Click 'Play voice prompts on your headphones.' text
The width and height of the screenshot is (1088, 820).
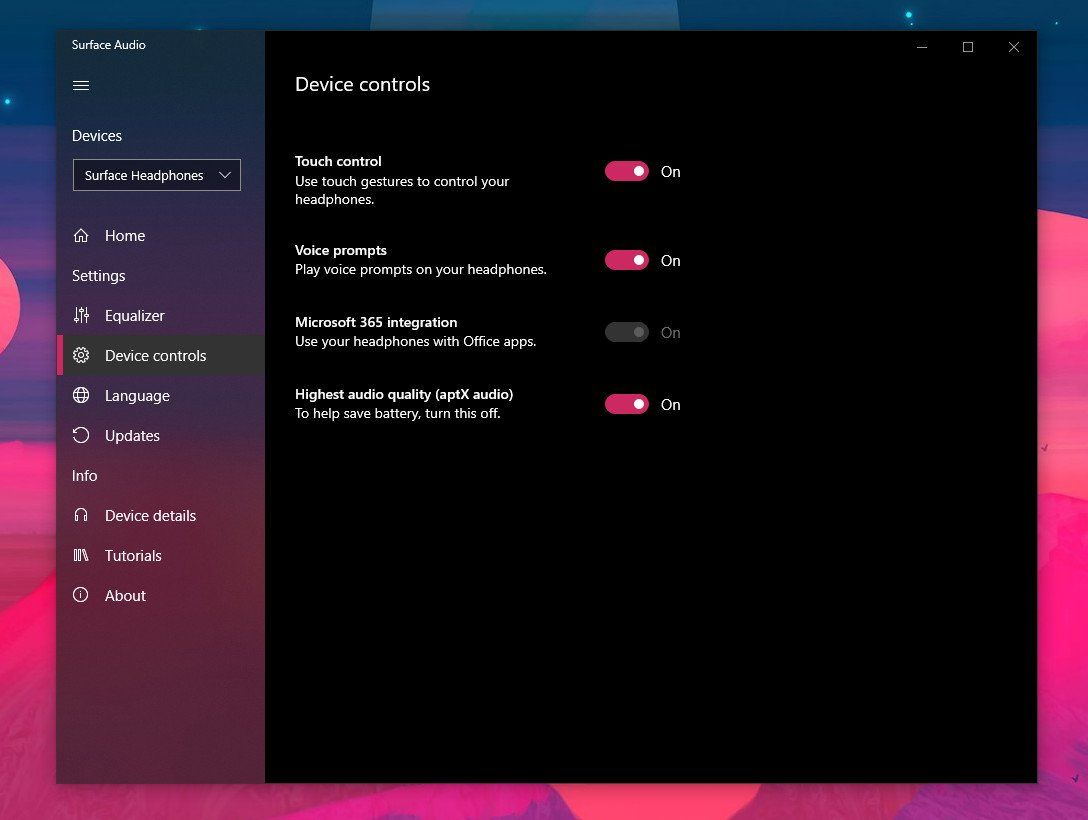click(420, 269)
